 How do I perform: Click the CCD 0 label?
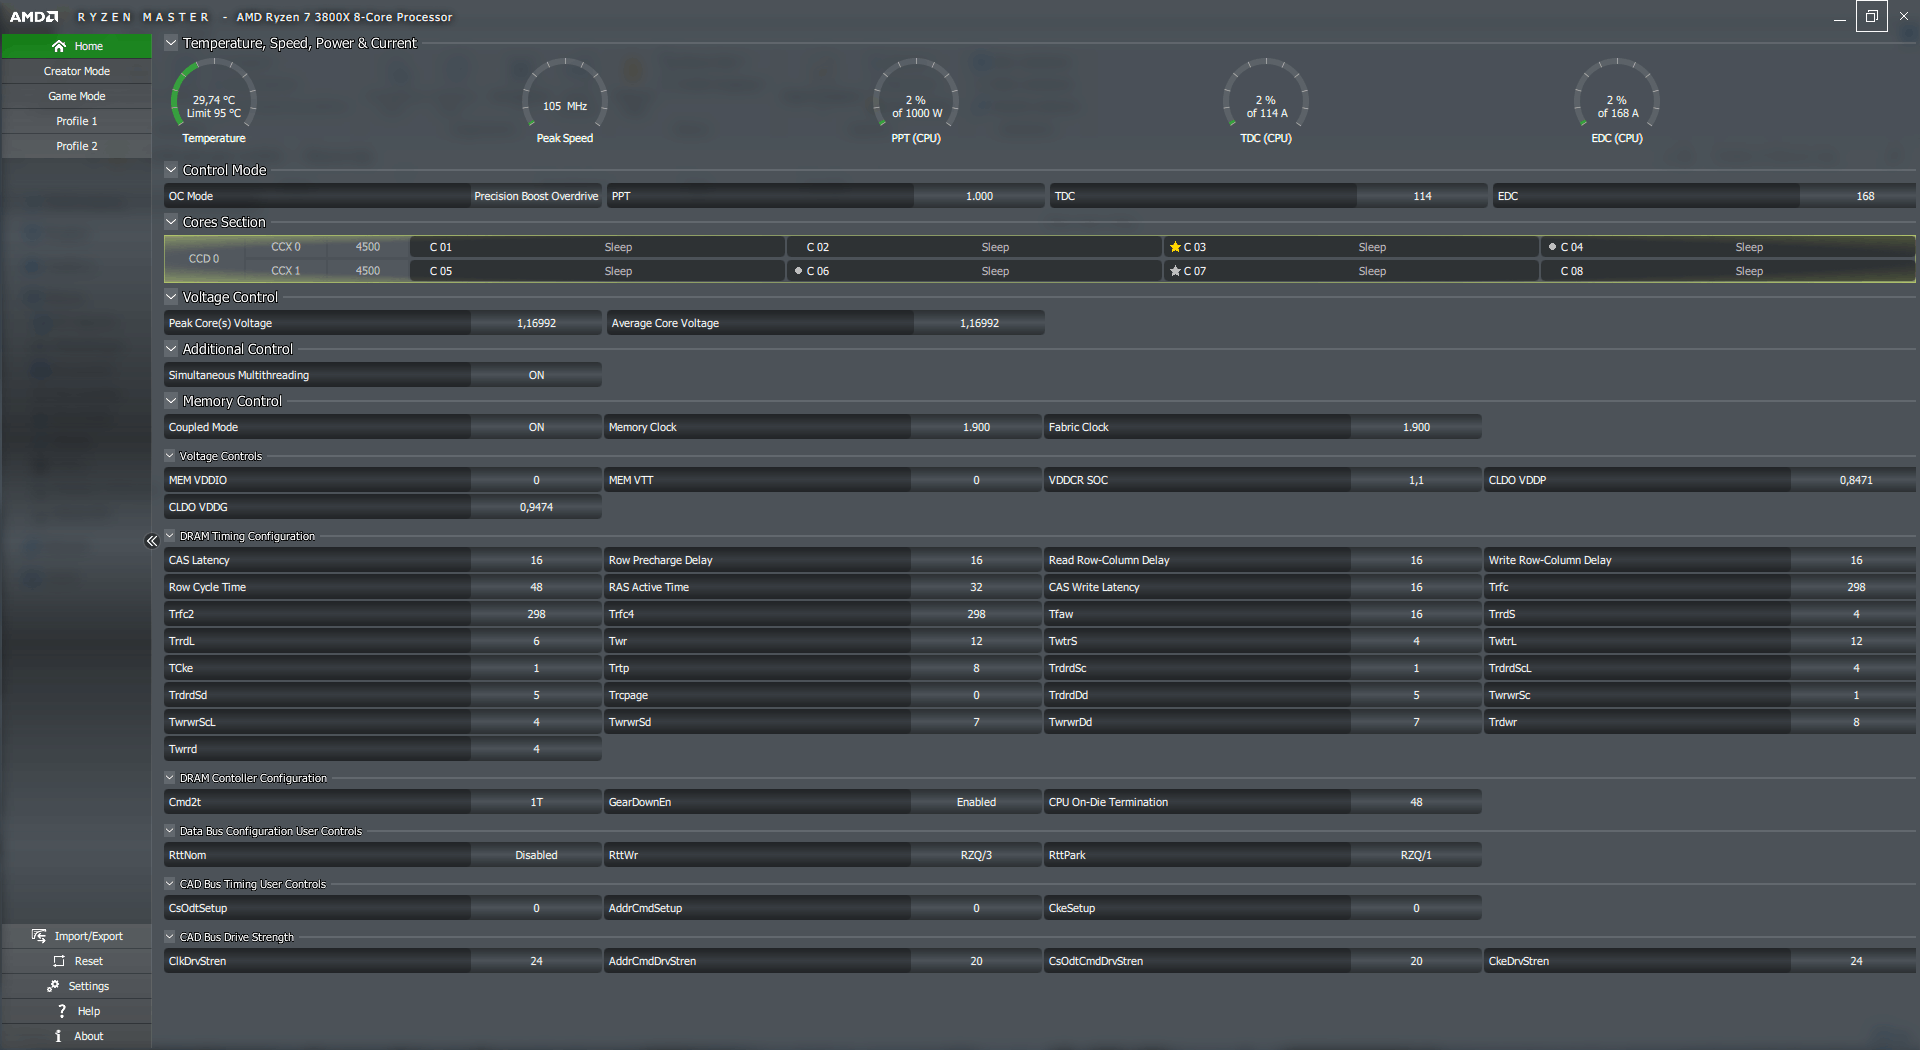click(204, 259)
